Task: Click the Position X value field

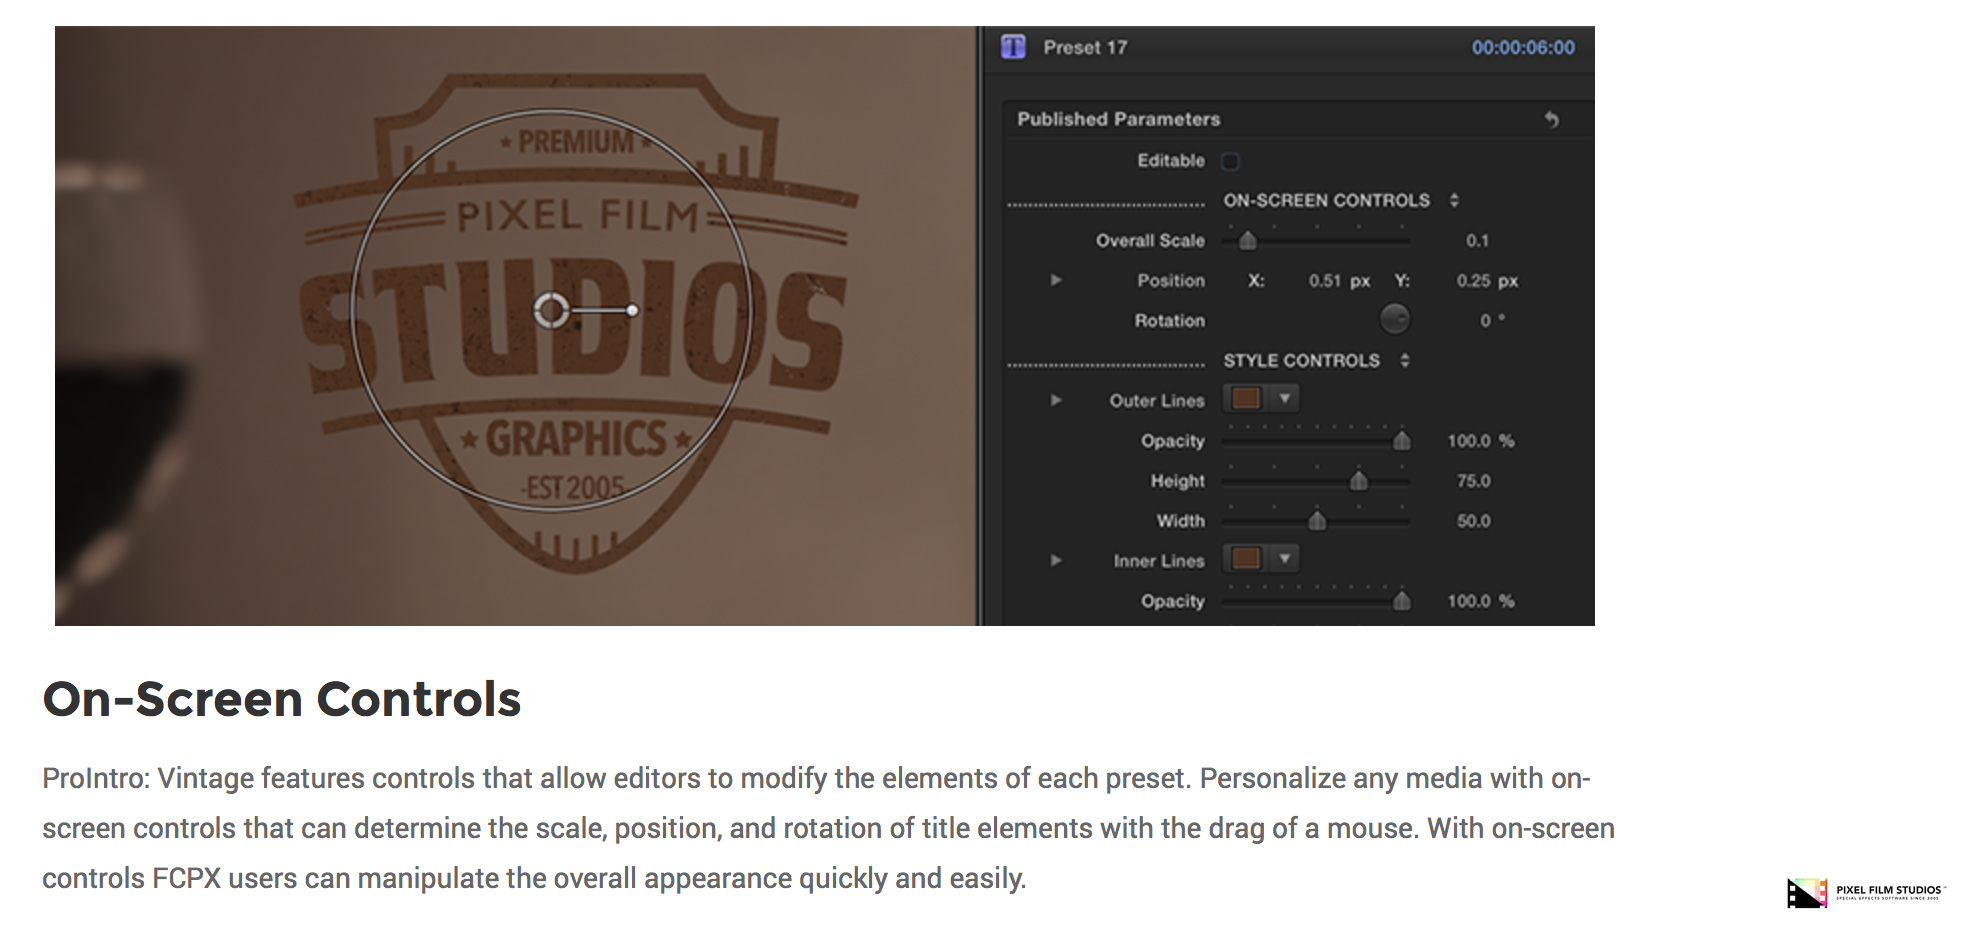Action: [x=1324, y=281]
